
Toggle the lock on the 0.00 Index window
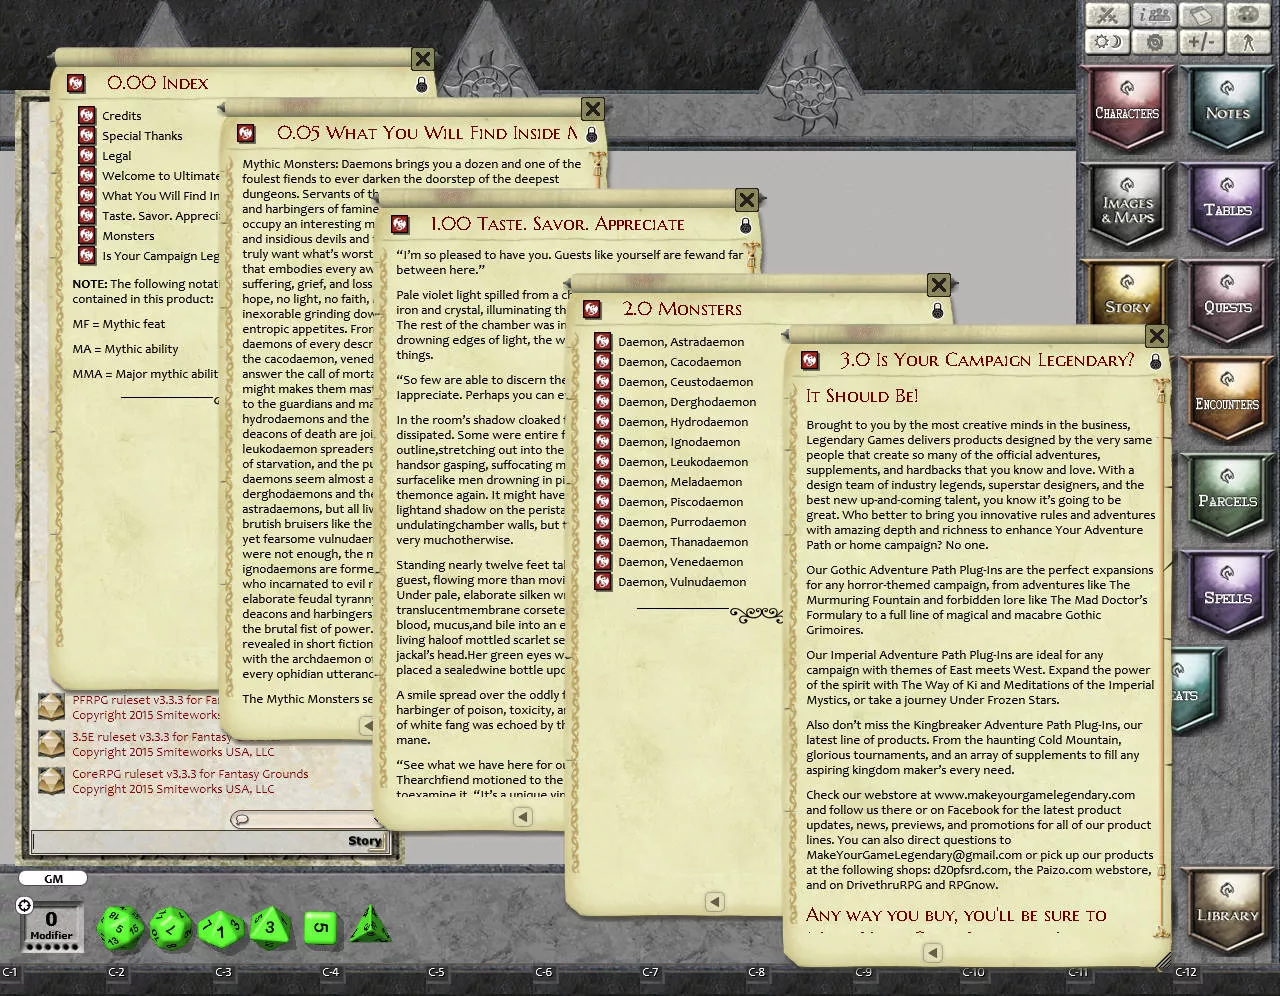point(421,85)
